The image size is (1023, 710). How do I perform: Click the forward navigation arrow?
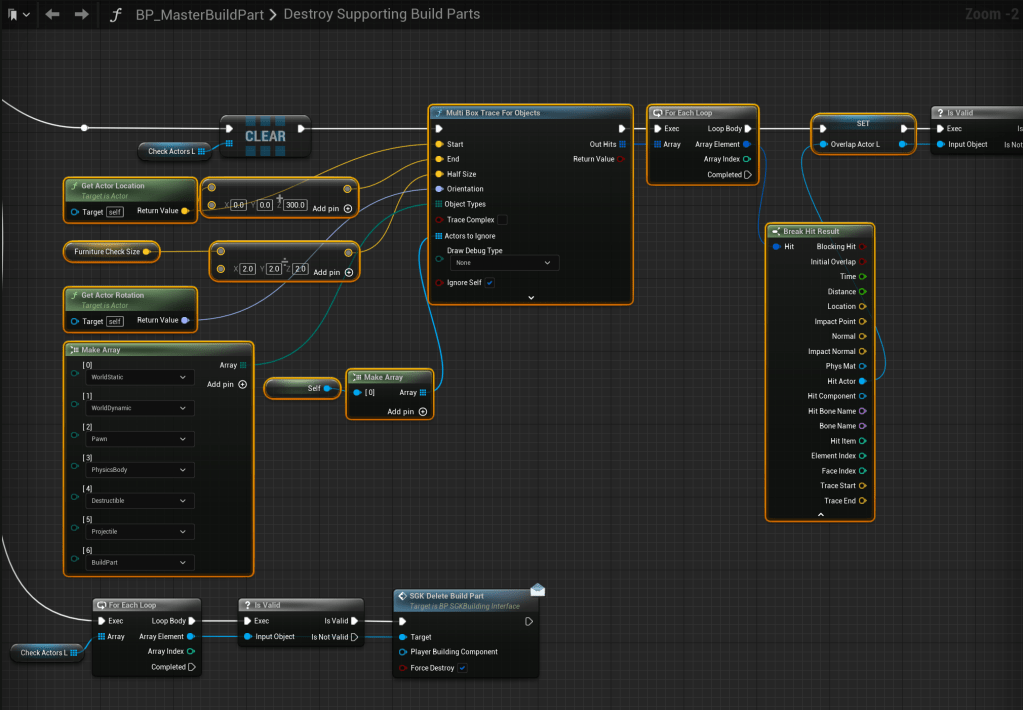(x=82, y=15)
